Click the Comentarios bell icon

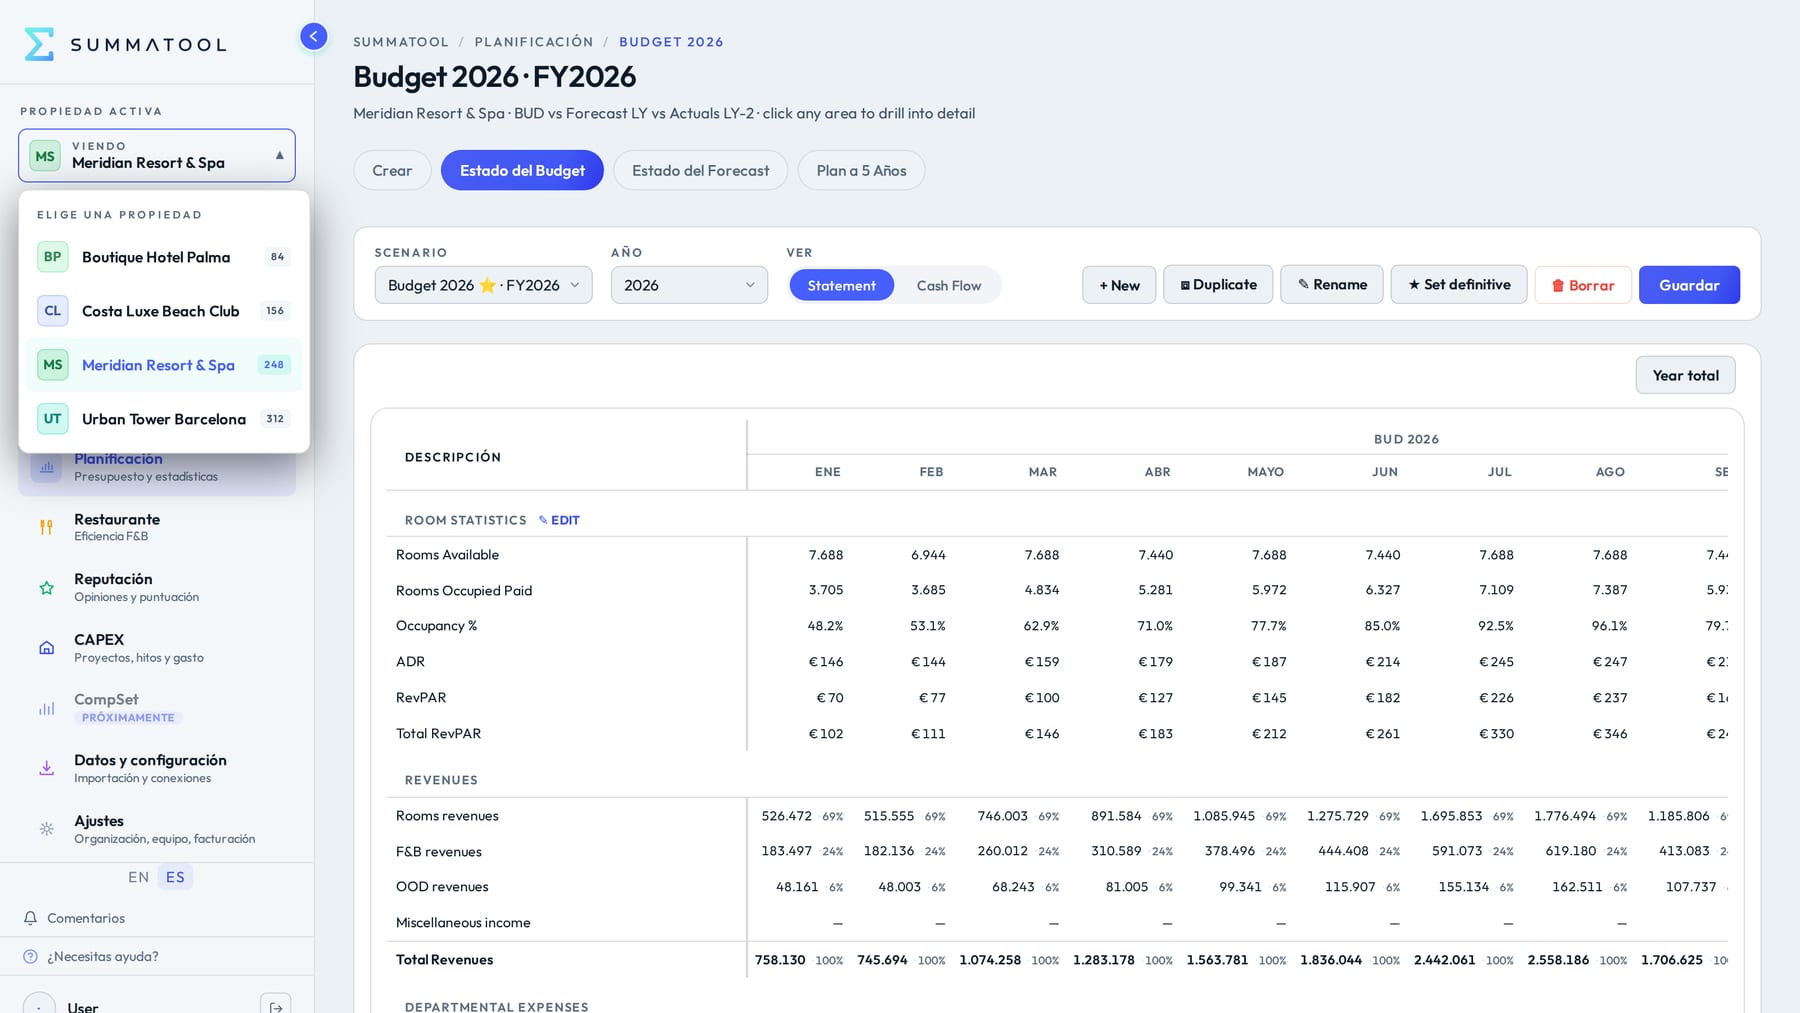point(30,918)
